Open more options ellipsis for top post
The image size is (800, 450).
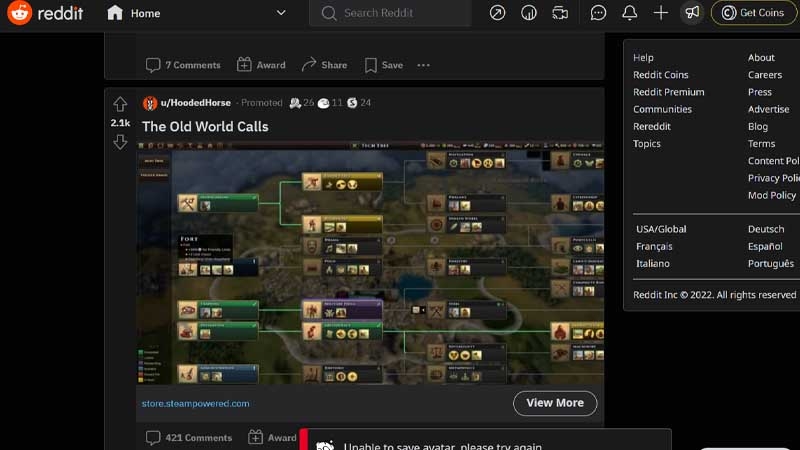tap(423, 65)
